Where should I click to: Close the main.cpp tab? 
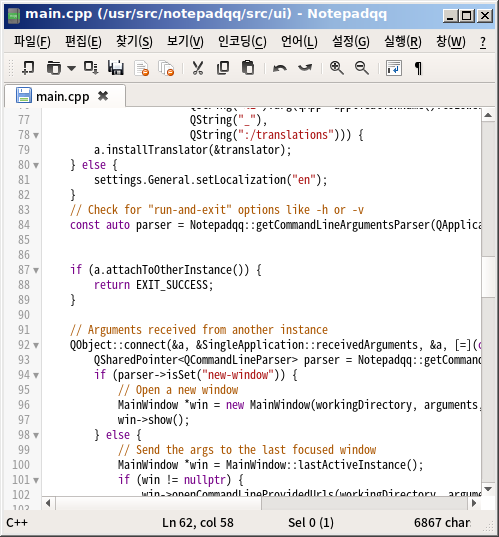pyautogui.click(x=103, y=96)
